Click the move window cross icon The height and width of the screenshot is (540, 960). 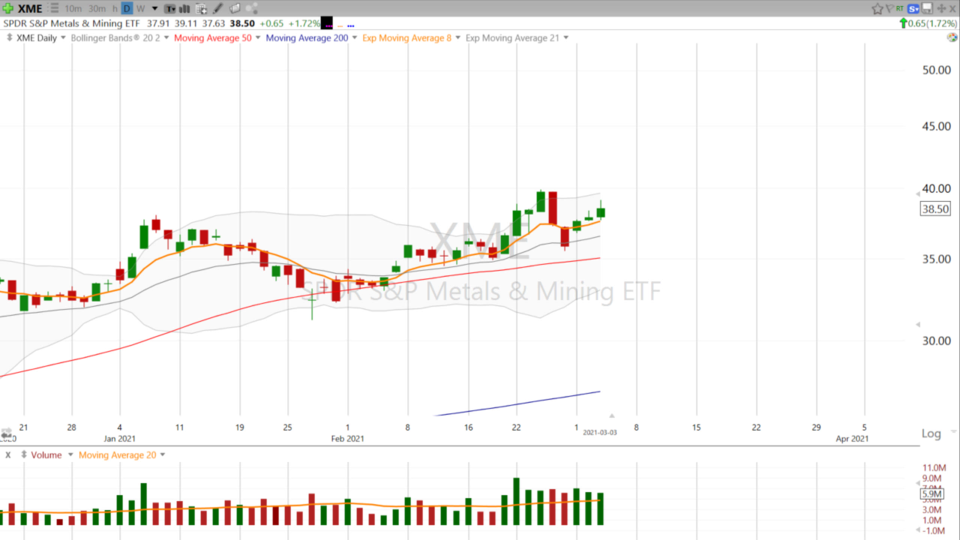pos(942,9)
